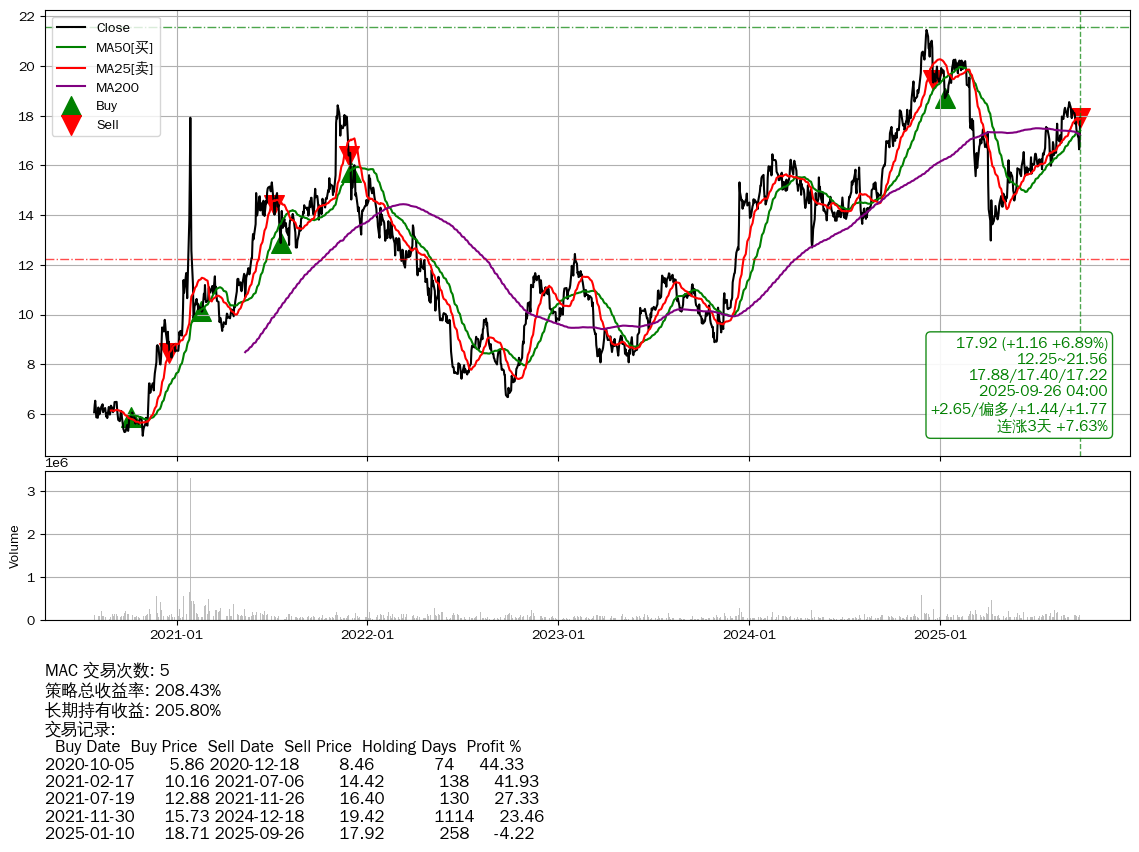Click the tallest volume spike bar

[x=190, y=550]
